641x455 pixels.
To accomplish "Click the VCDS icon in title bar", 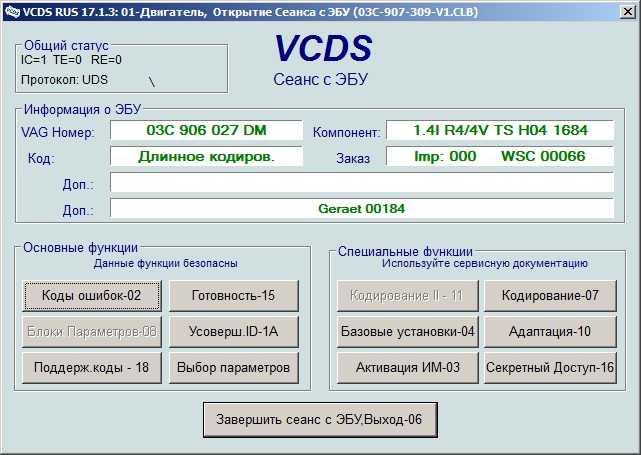I will 12,12.
